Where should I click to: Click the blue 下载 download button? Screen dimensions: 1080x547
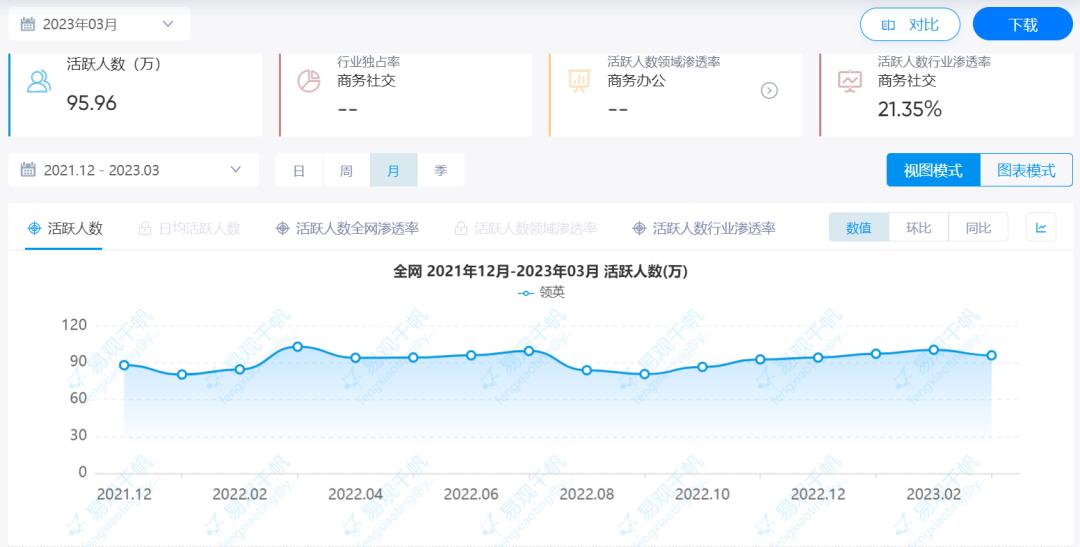tap(1022, 25)
